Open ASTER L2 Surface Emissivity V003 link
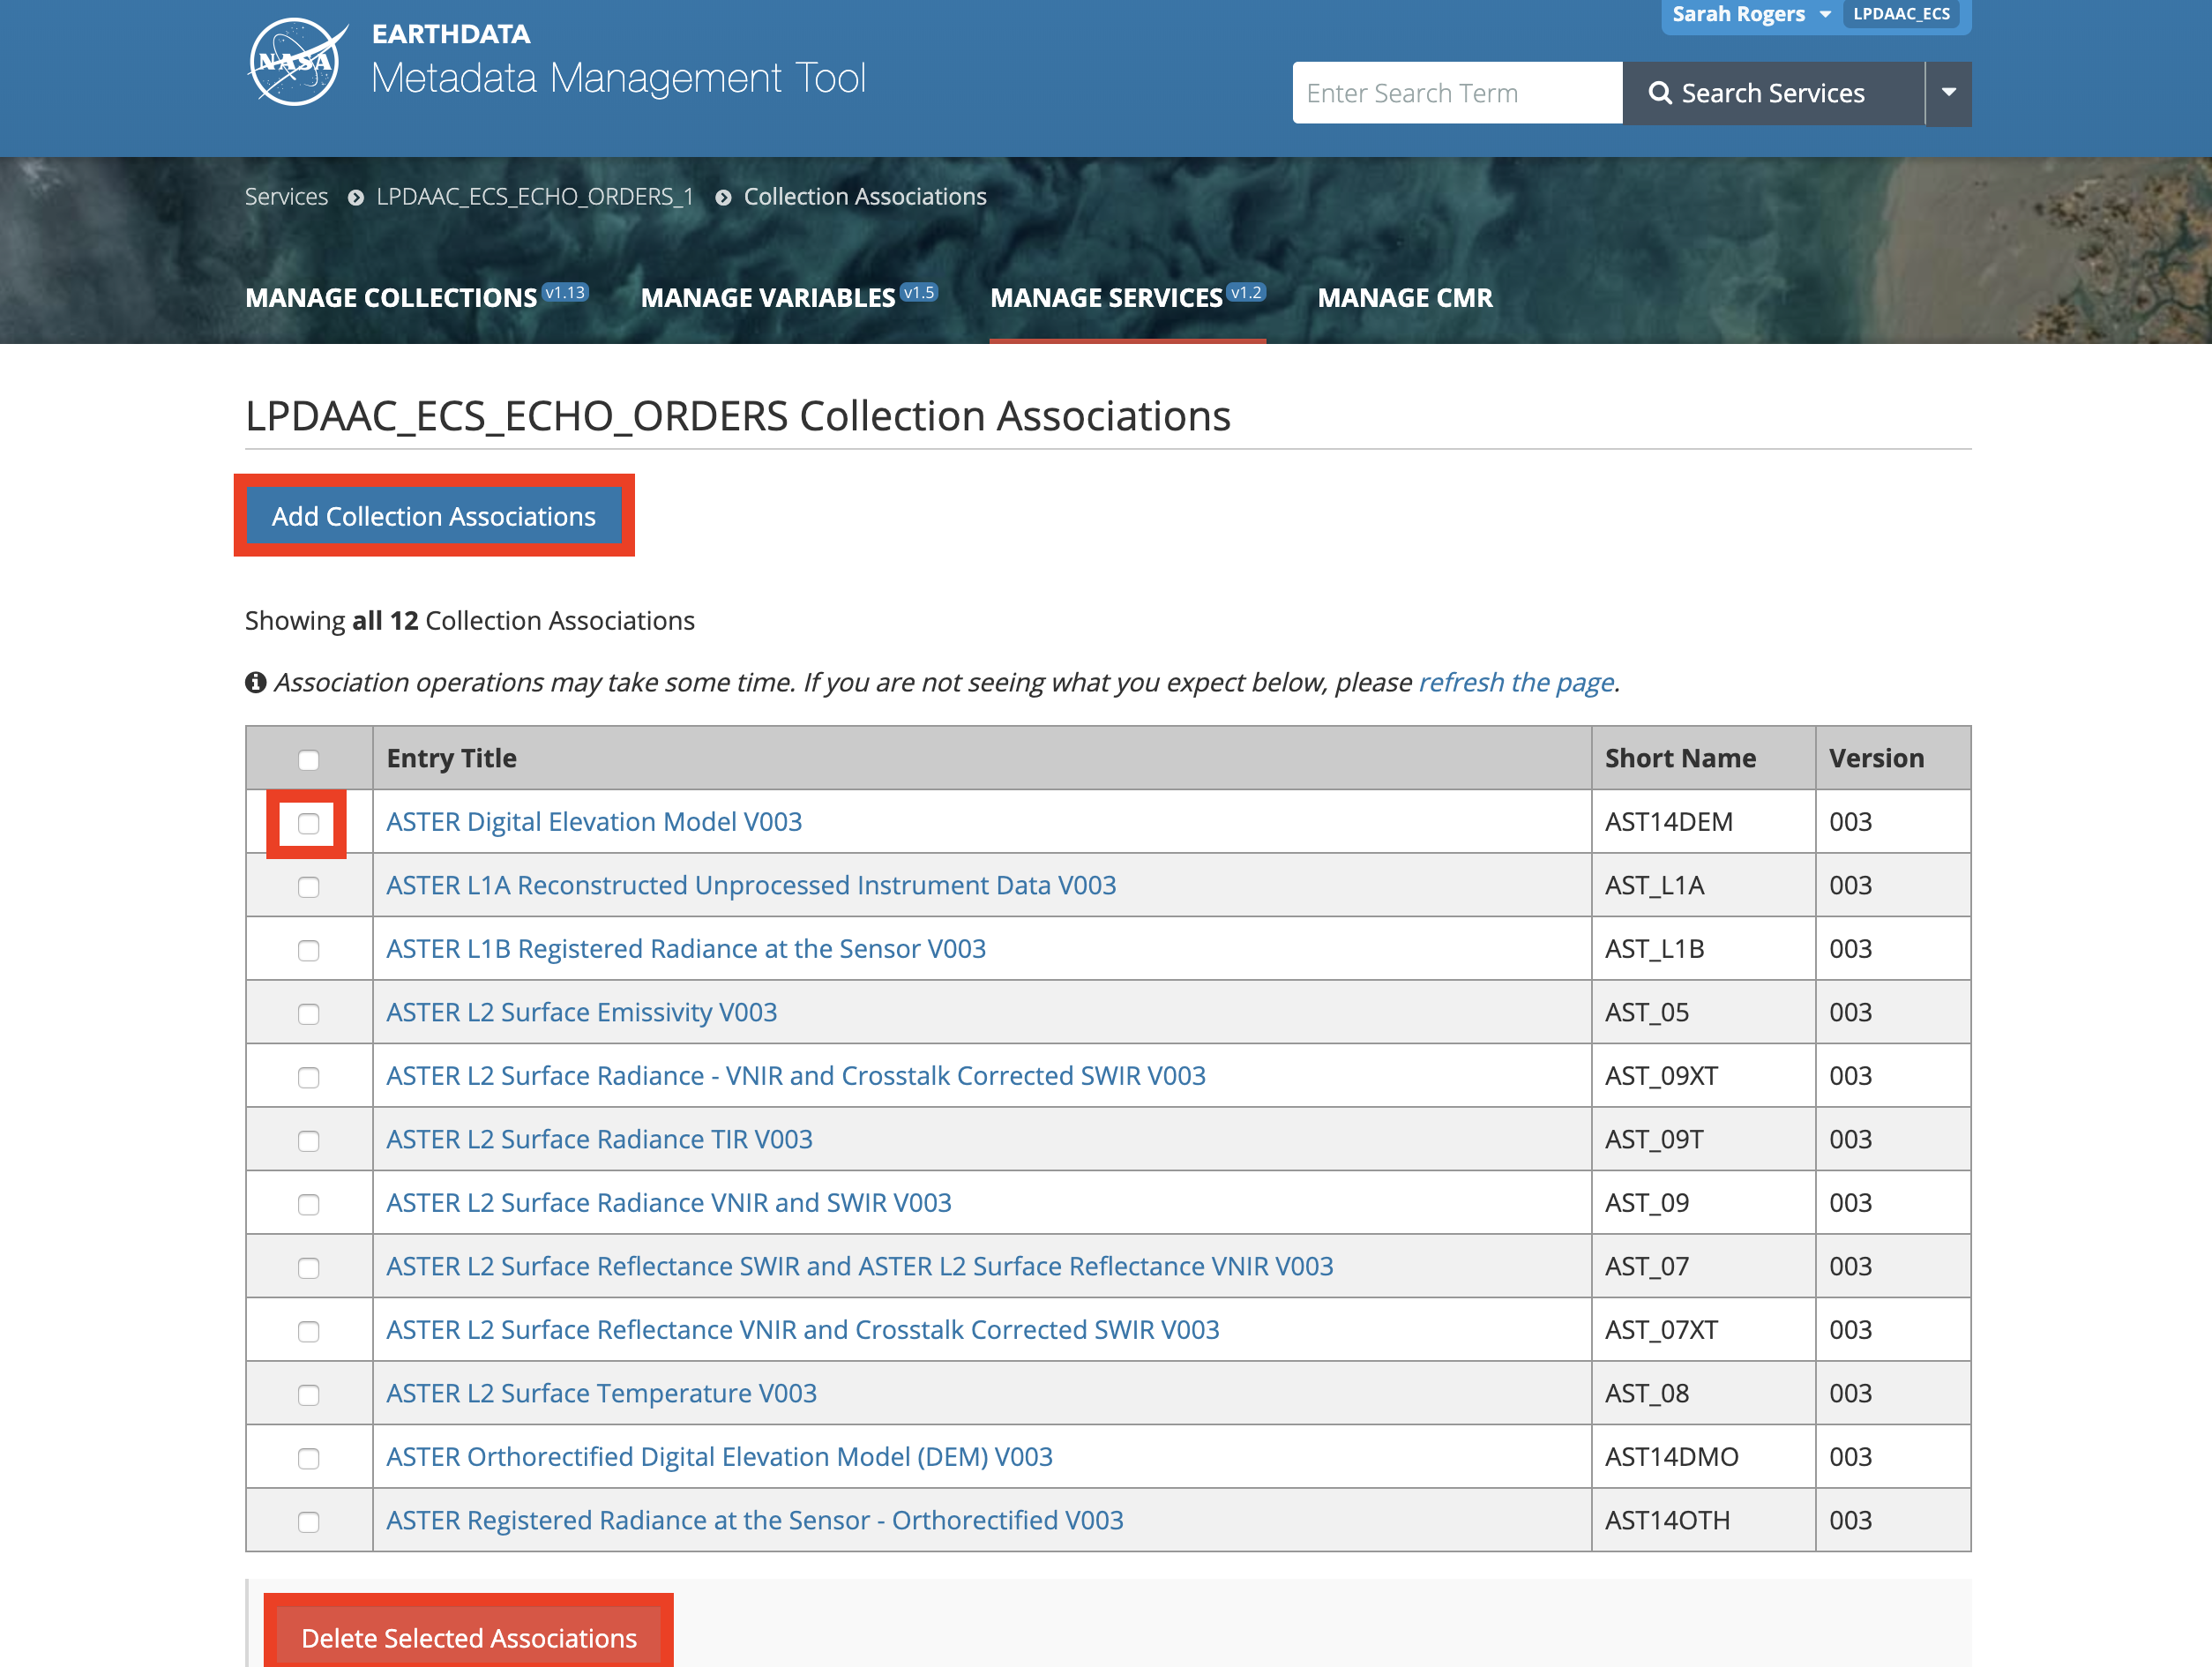 coord(581,1012)
